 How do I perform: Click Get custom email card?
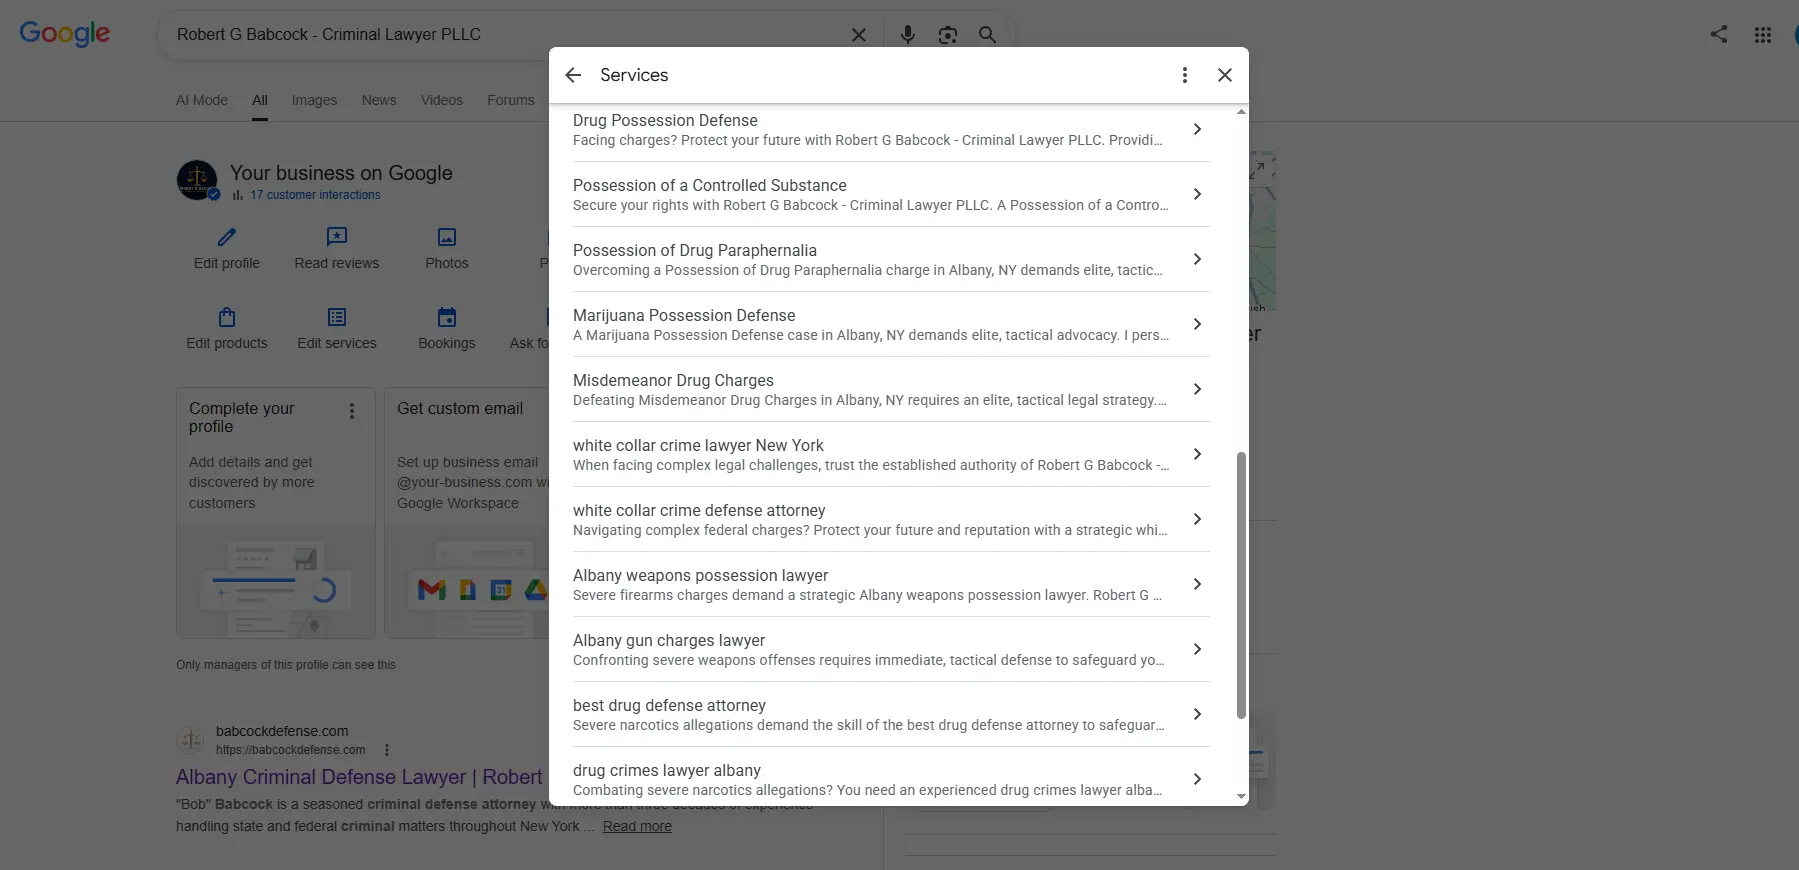[467, 513]
